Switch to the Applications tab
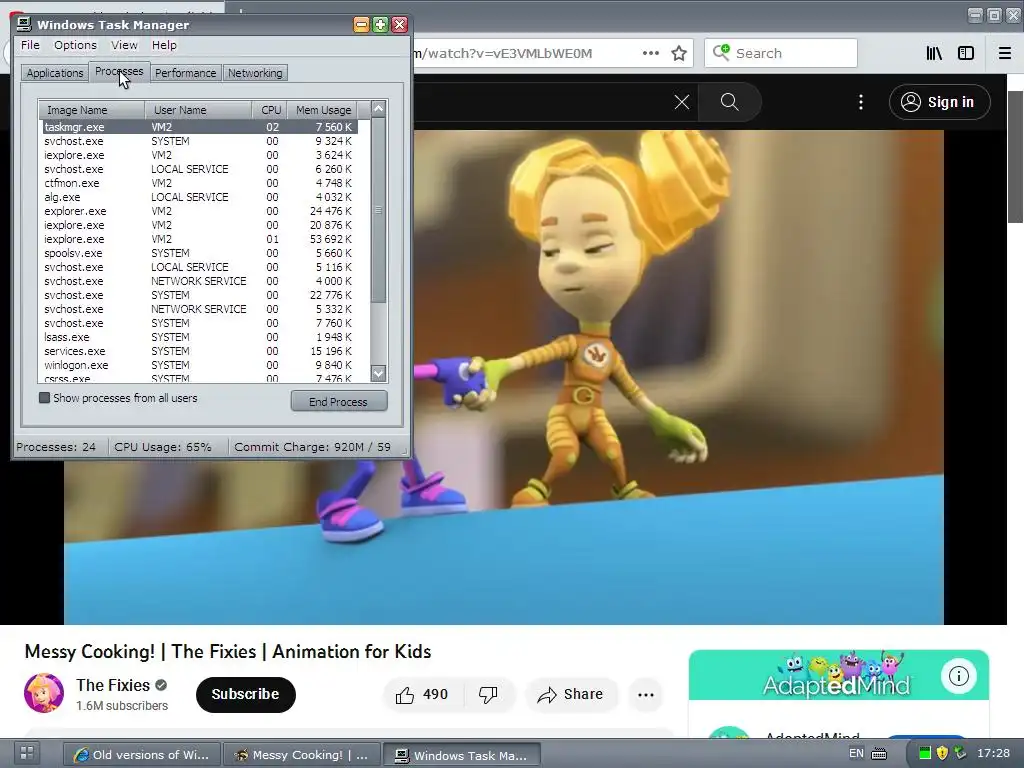The width and height of the screenshot is (1024, 768). 55,73
